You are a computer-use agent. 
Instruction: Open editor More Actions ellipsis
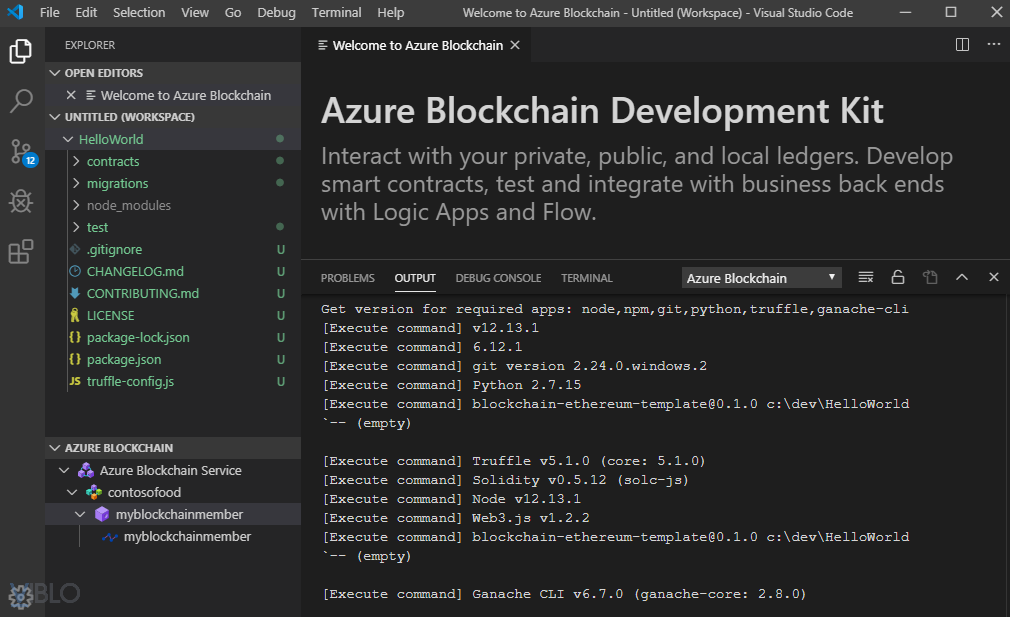993,45
